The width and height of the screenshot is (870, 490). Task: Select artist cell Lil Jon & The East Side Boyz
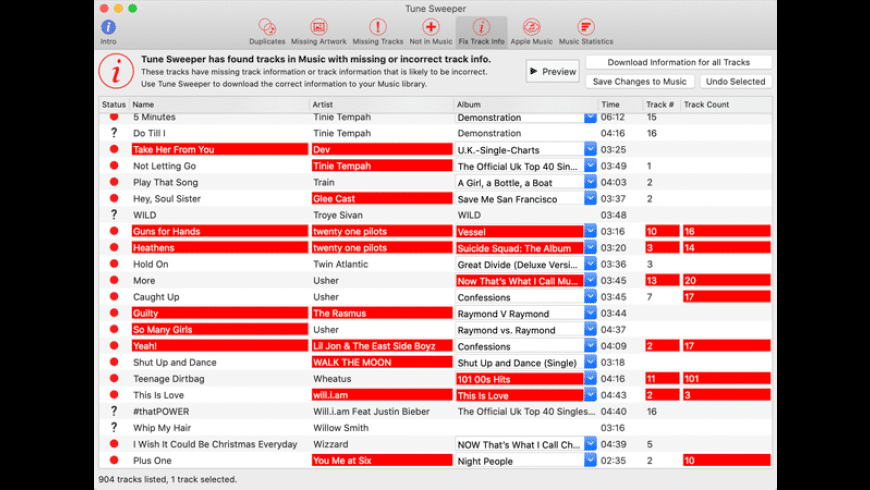point(382,346)
